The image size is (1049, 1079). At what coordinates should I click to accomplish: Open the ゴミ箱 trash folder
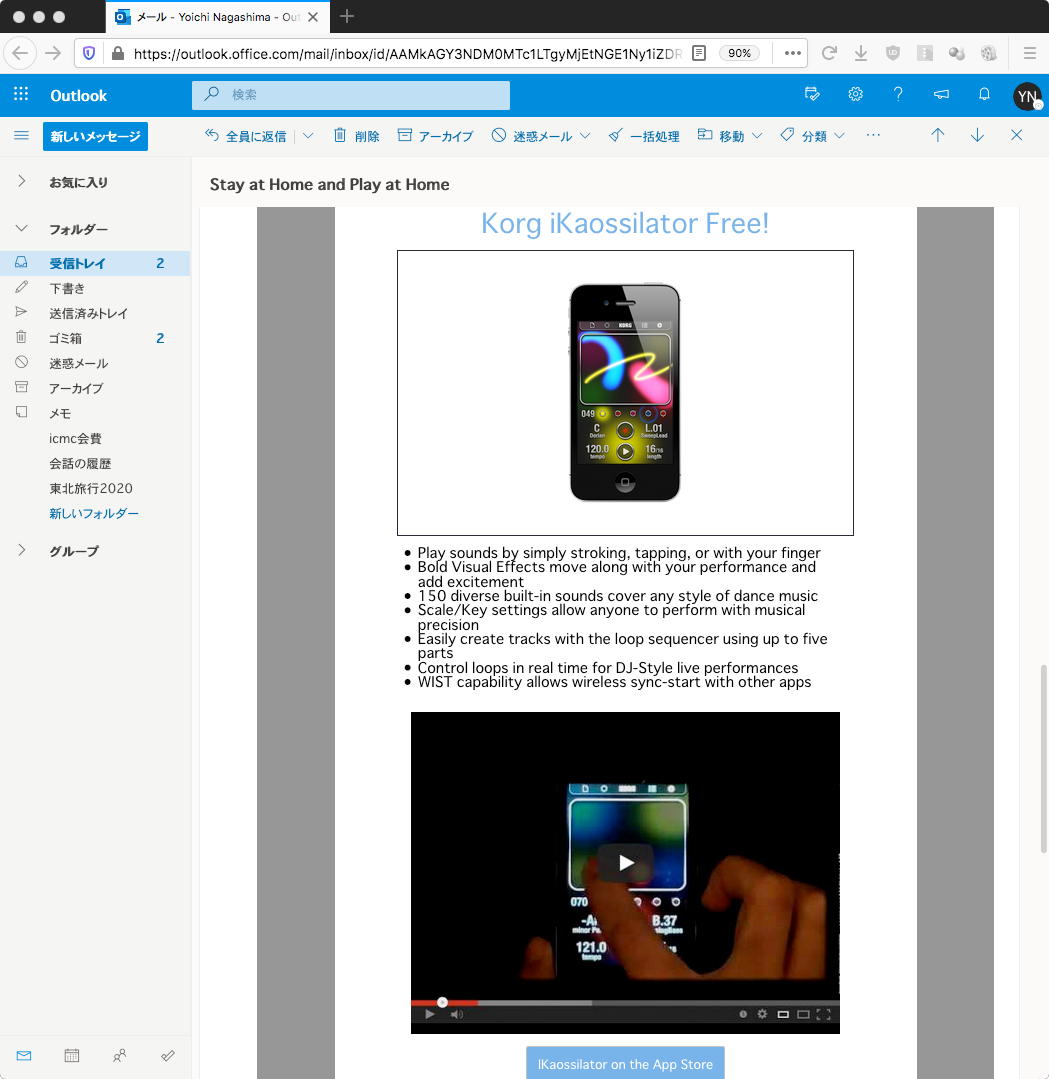(x=95, y=338)
